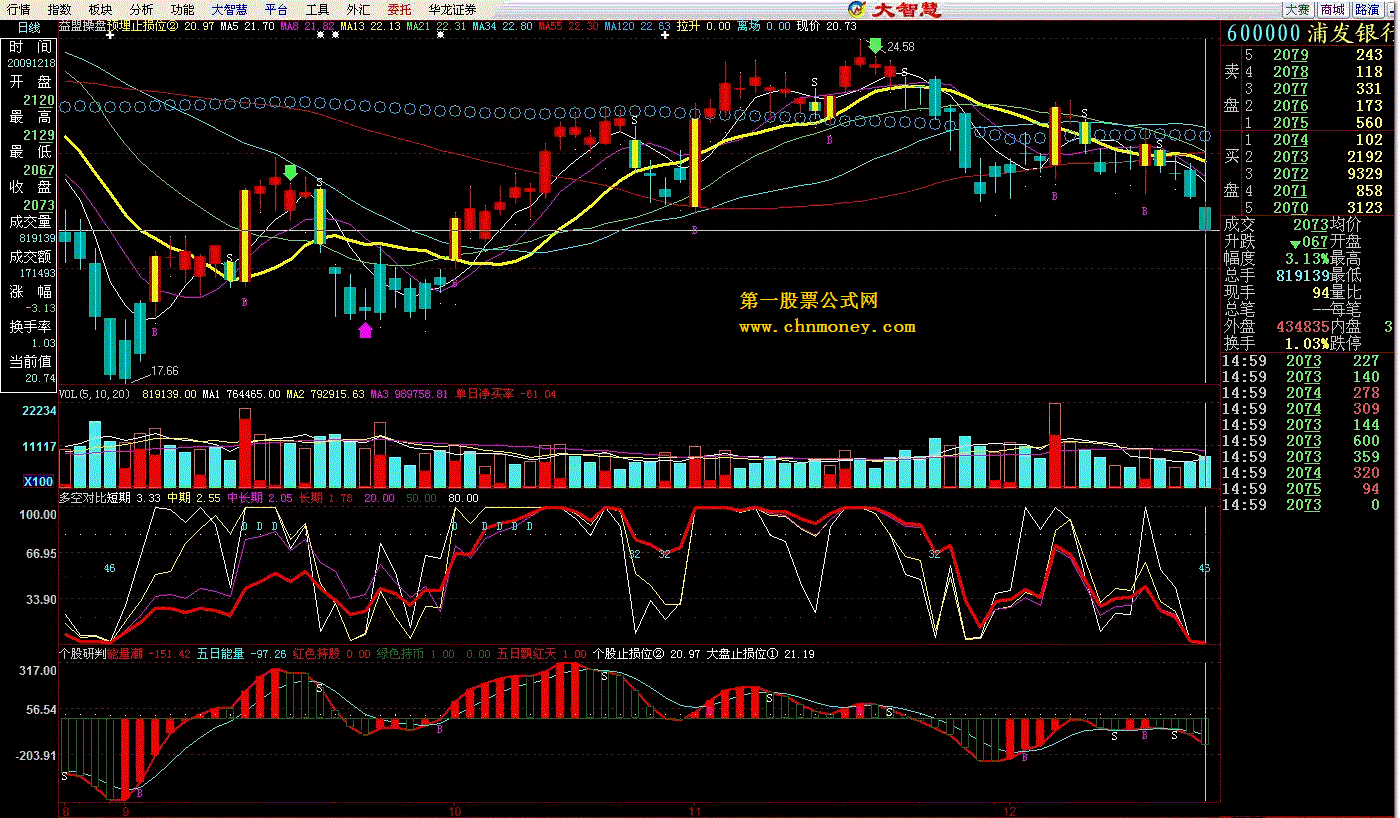1400x818 pixels.
Task: Click the MA5 21.70 value
Action: pos(247,26)
